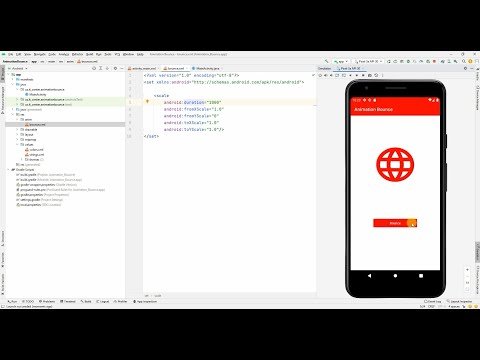Click the Search Everywhere magnifier icon

click(464, 61)
